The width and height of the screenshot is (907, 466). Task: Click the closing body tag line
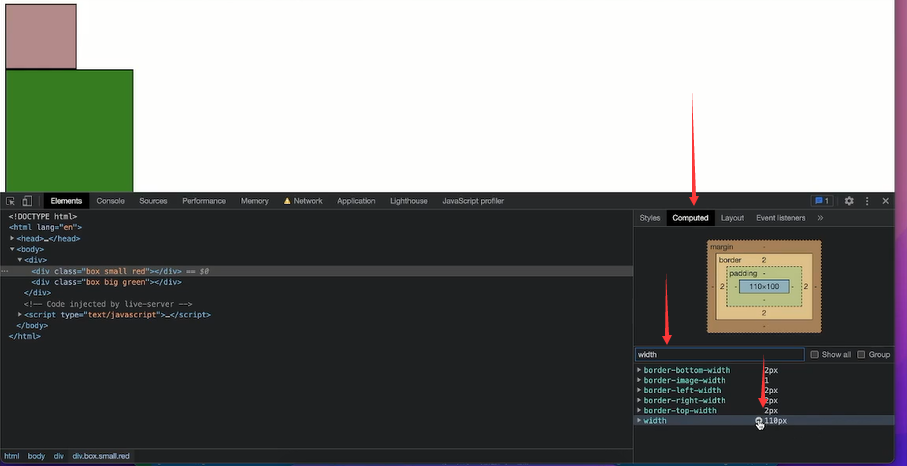32,326
